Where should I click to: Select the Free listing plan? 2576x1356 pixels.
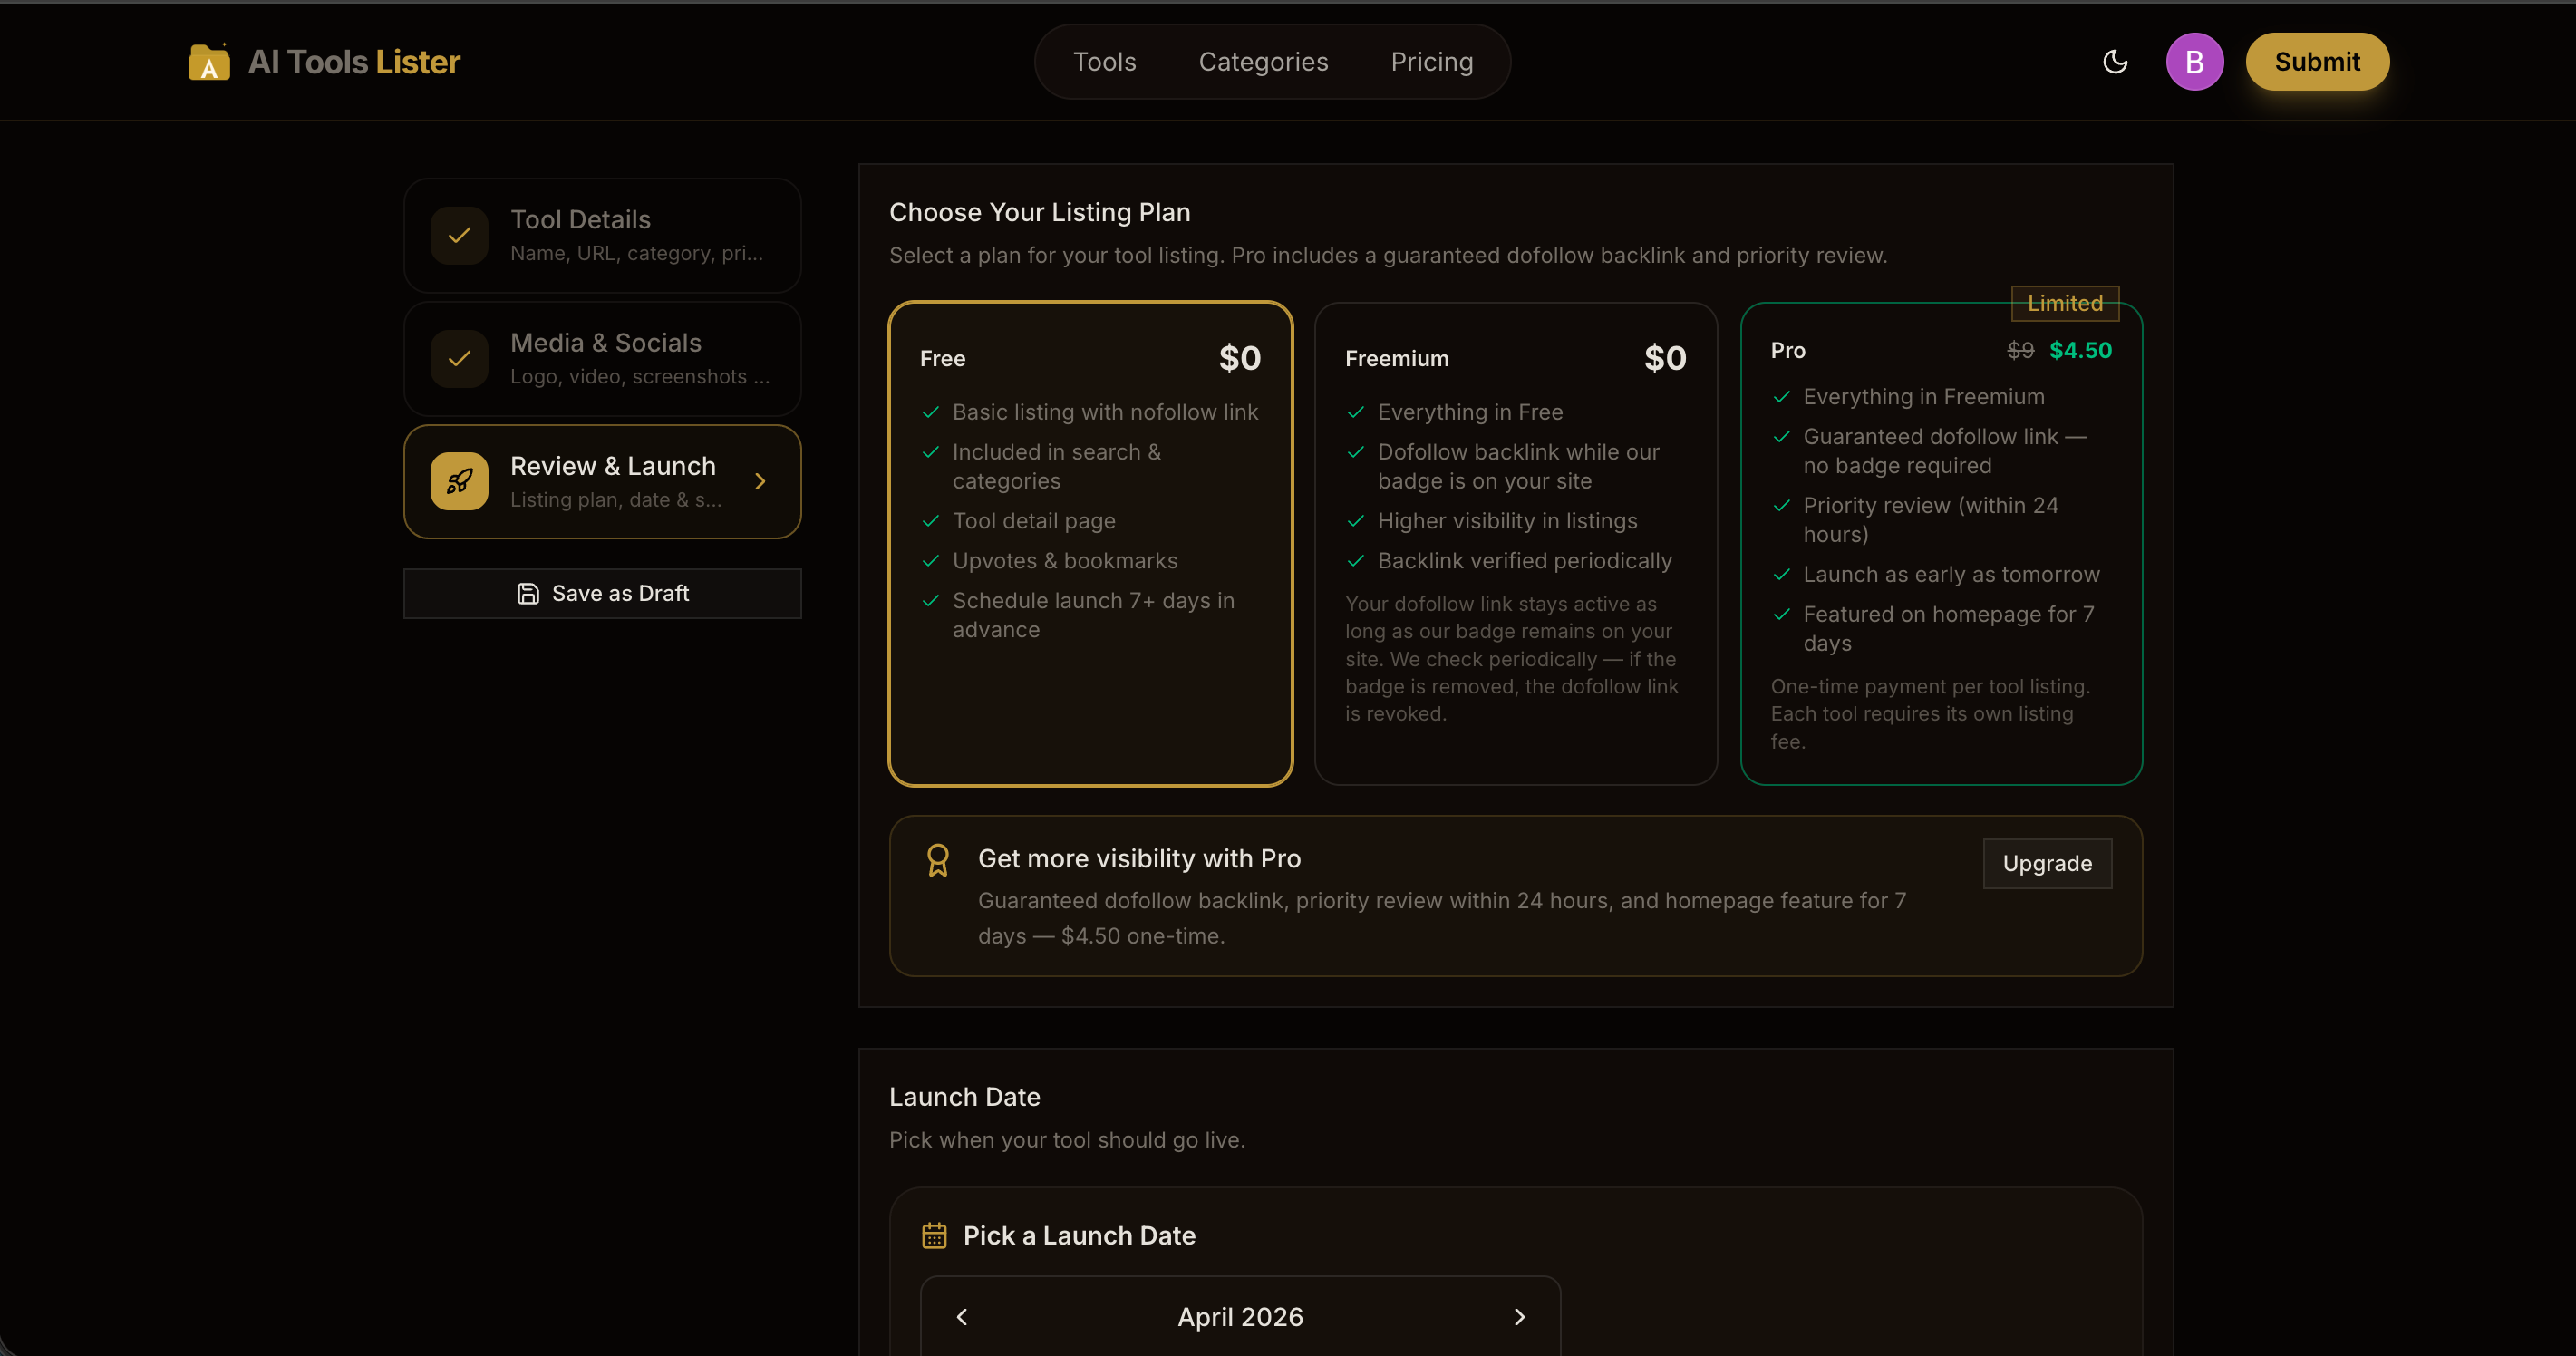1089,544
